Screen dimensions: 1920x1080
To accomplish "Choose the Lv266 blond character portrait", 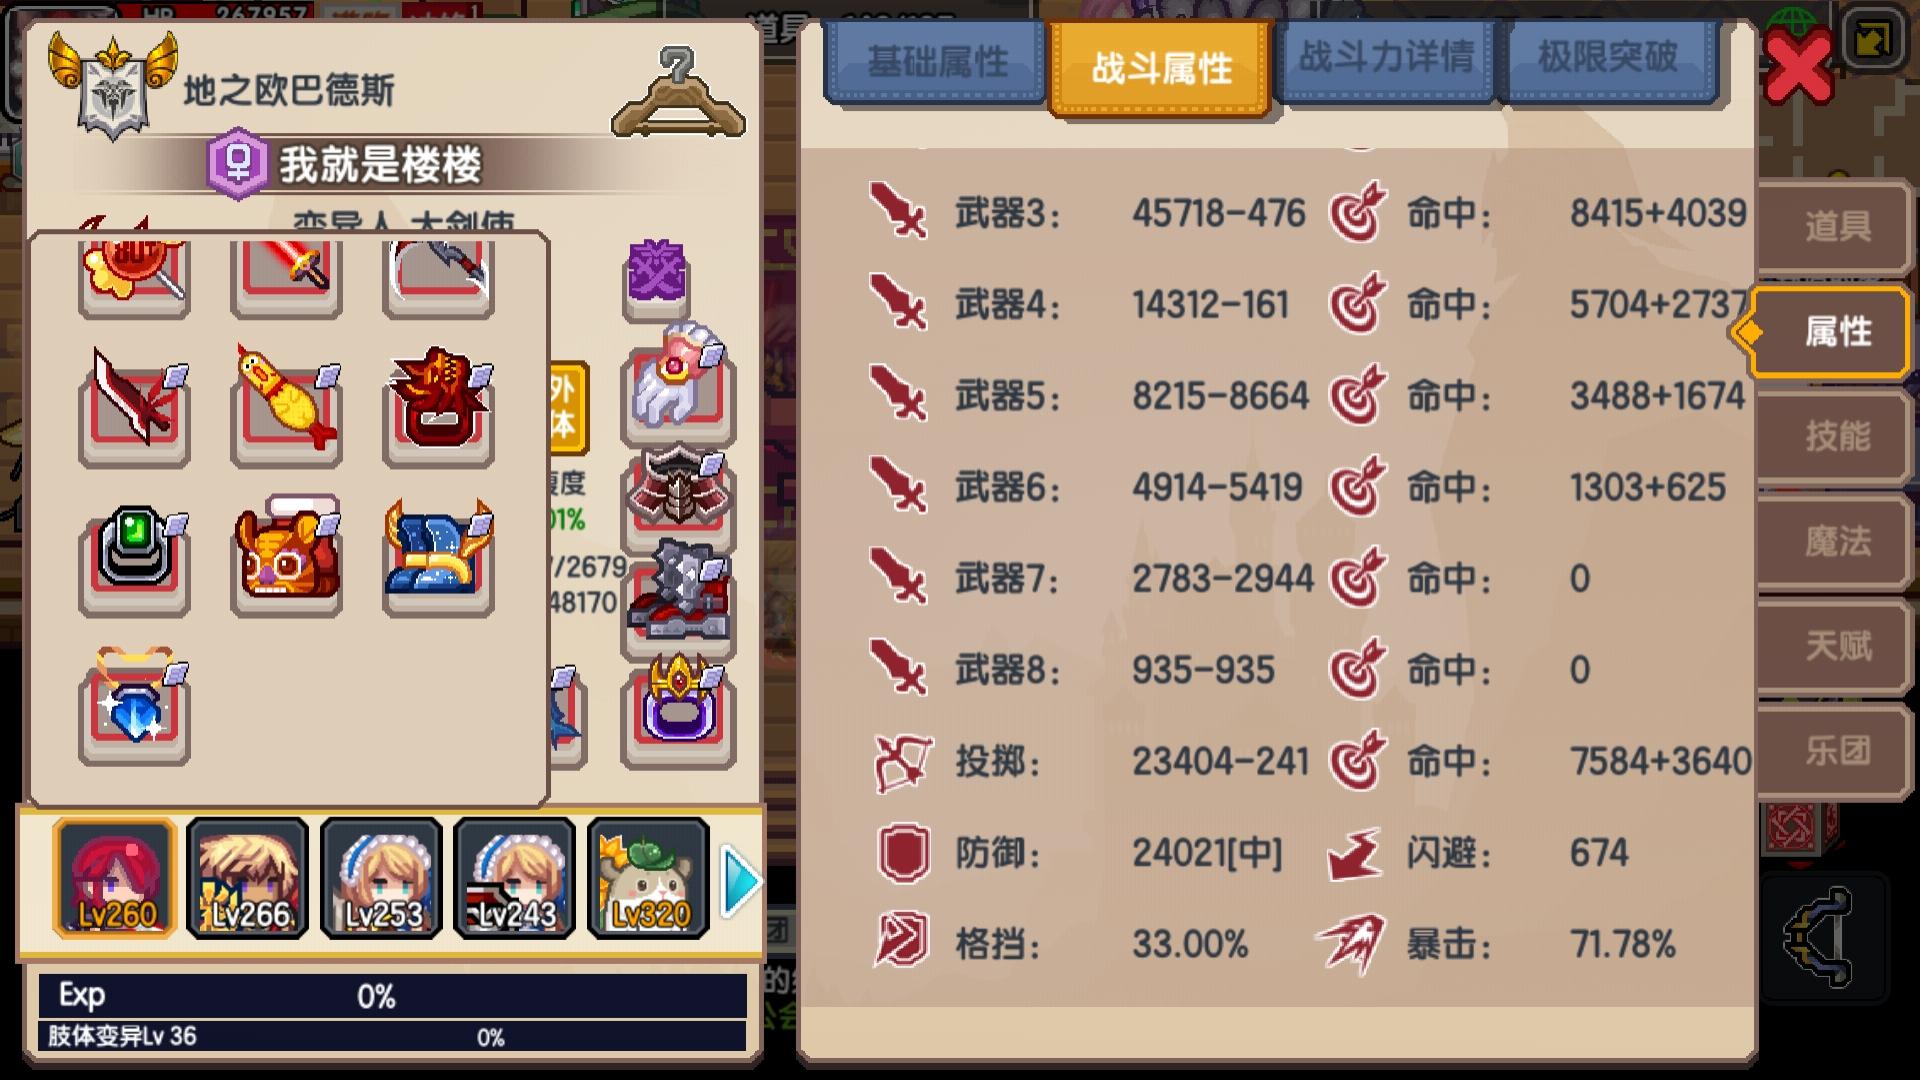I will [x=248, y=878].
